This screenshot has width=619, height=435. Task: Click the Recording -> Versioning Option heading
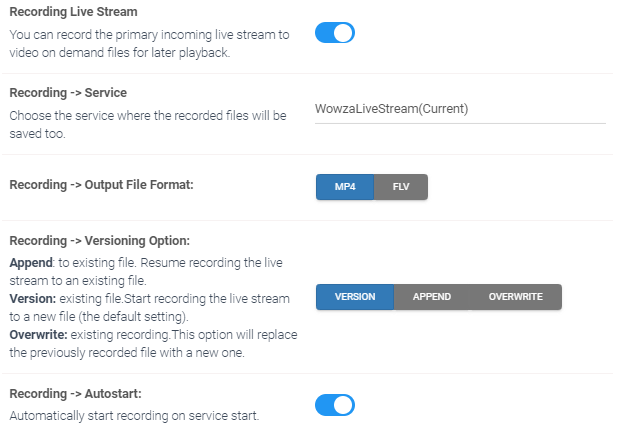(99, 241)
